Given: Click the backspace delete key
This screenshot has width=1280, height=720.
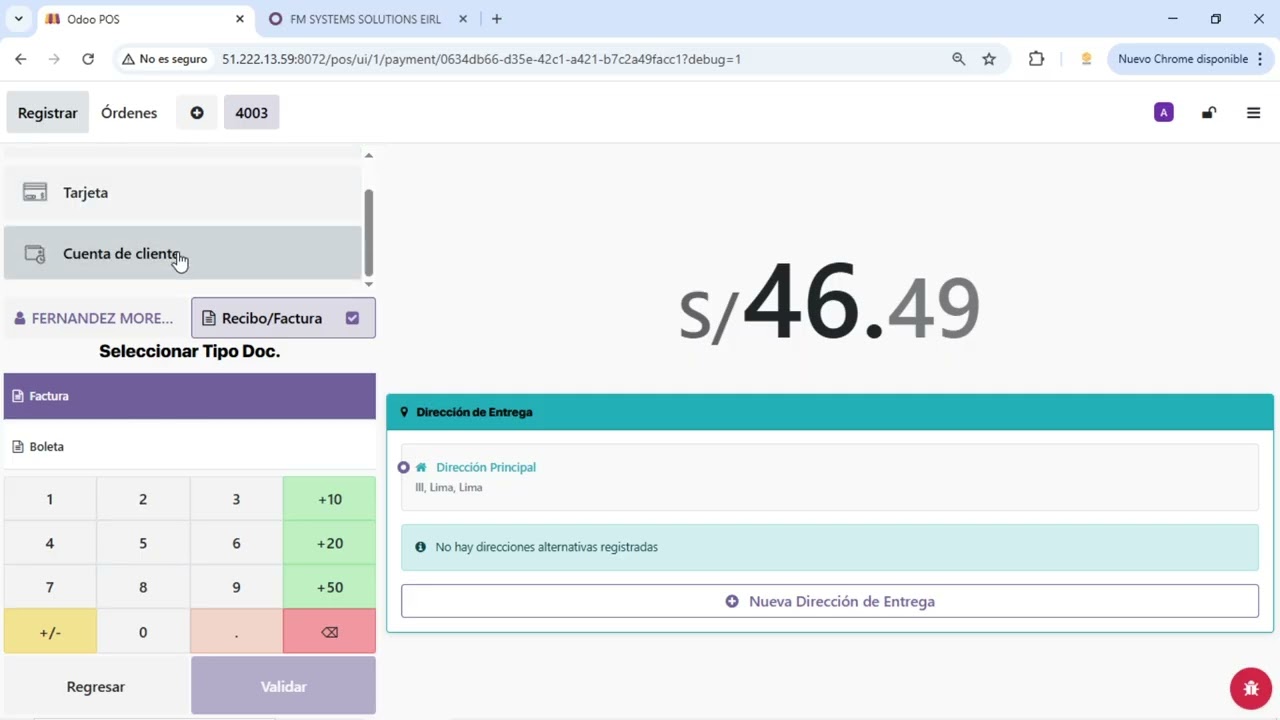Looking at the screenshot, I should point(329,632).
